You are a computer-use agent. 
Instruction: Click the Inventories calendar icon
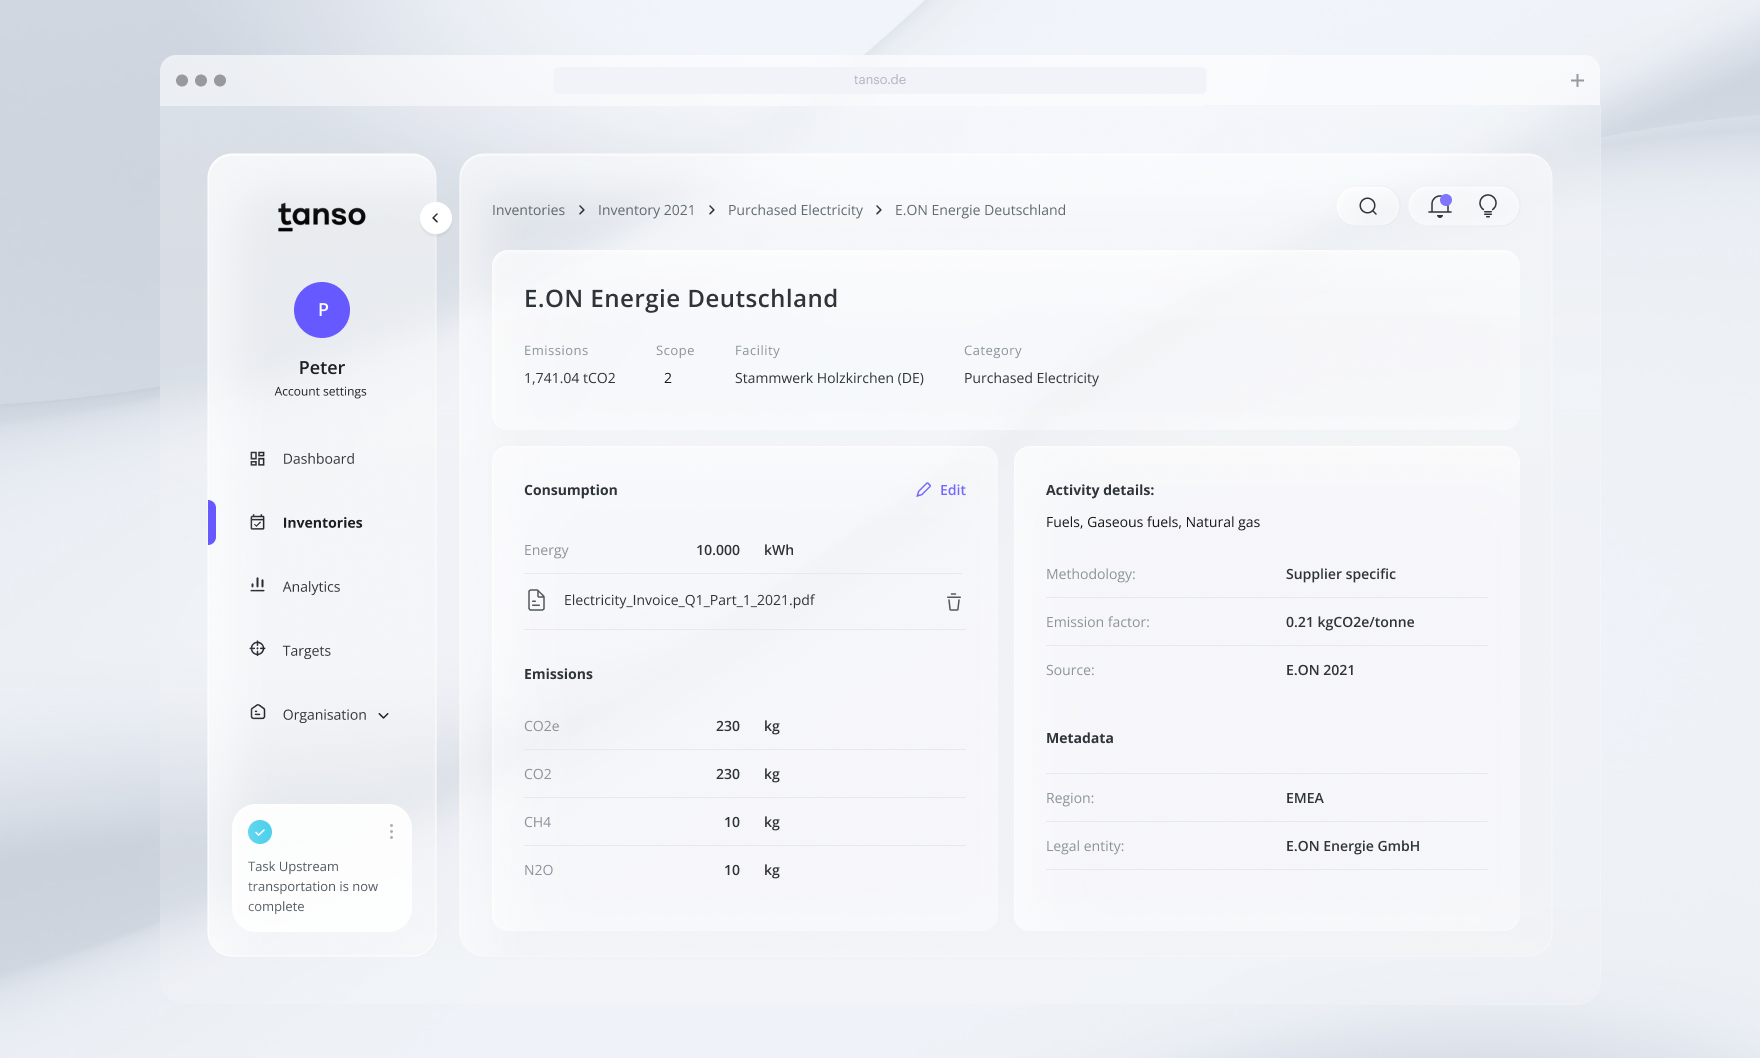pos(257,522)
